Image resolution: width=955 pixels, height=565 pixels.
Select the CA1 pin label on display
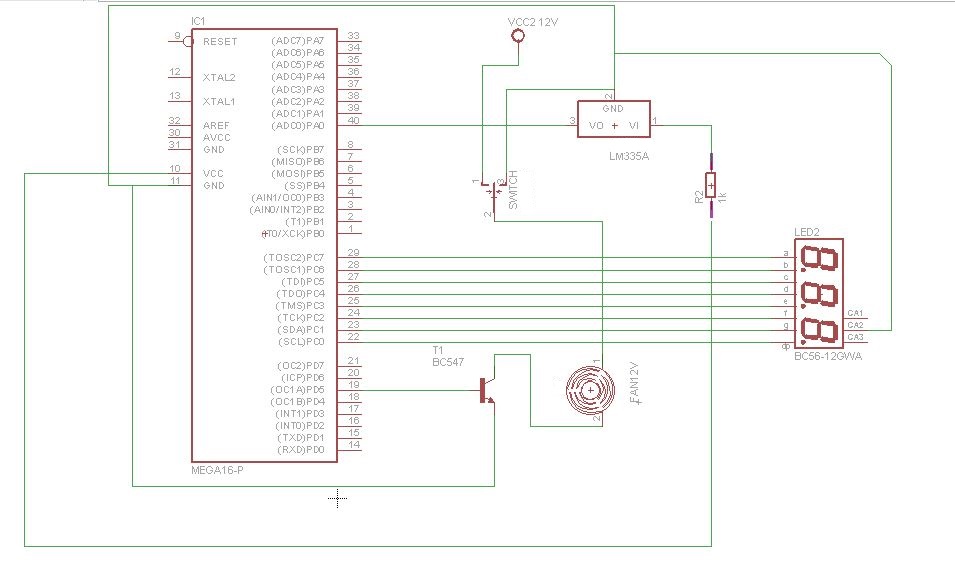[855, 313]
